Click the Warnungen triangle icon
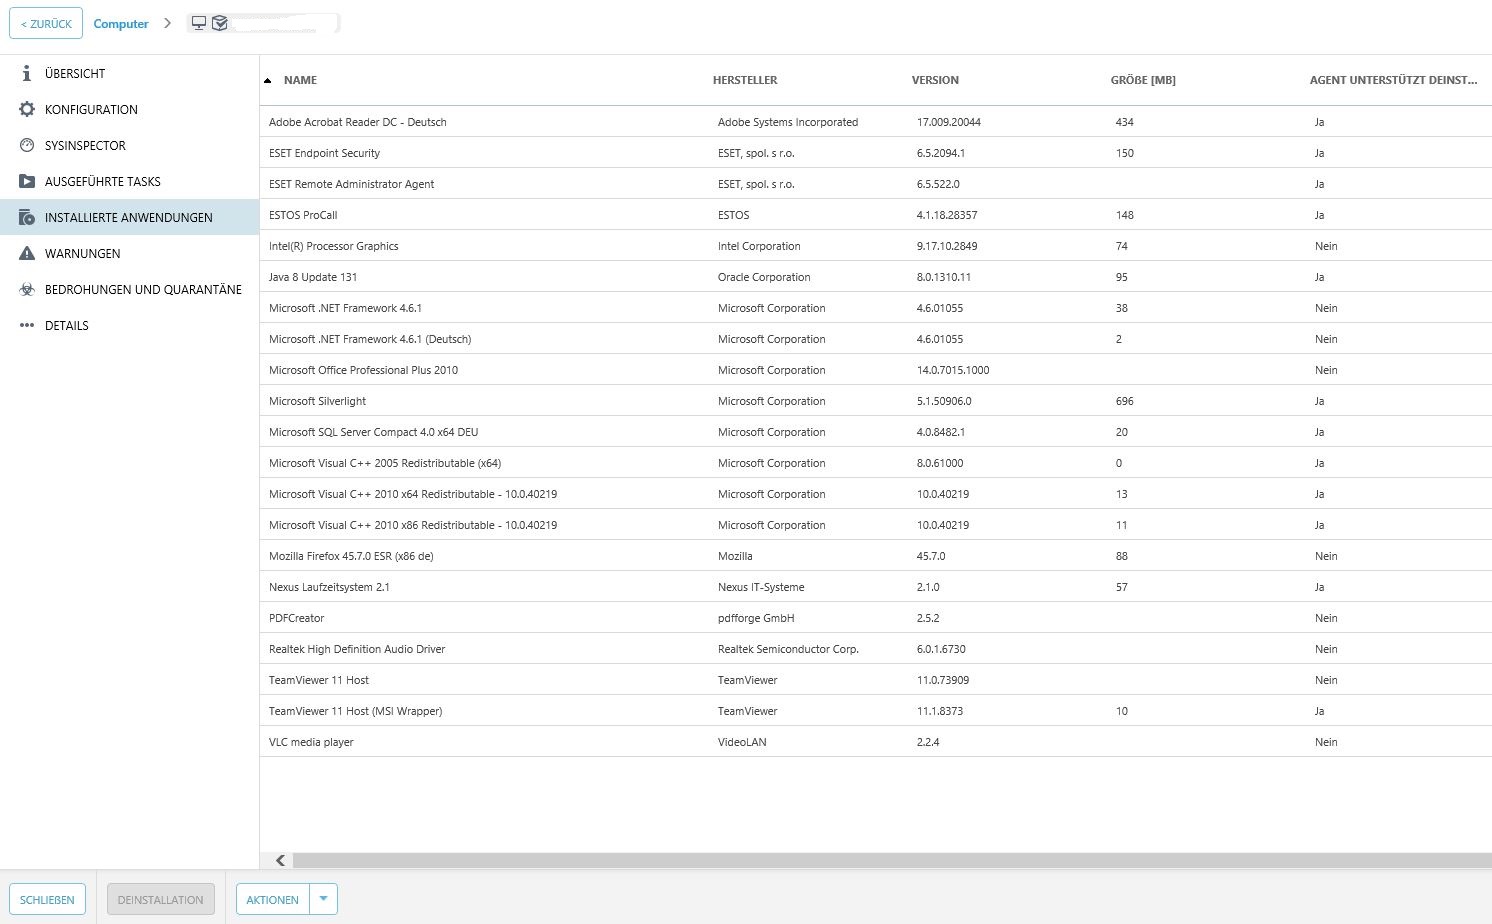This screenshot has height=924, width=1492. click(27, 253)
